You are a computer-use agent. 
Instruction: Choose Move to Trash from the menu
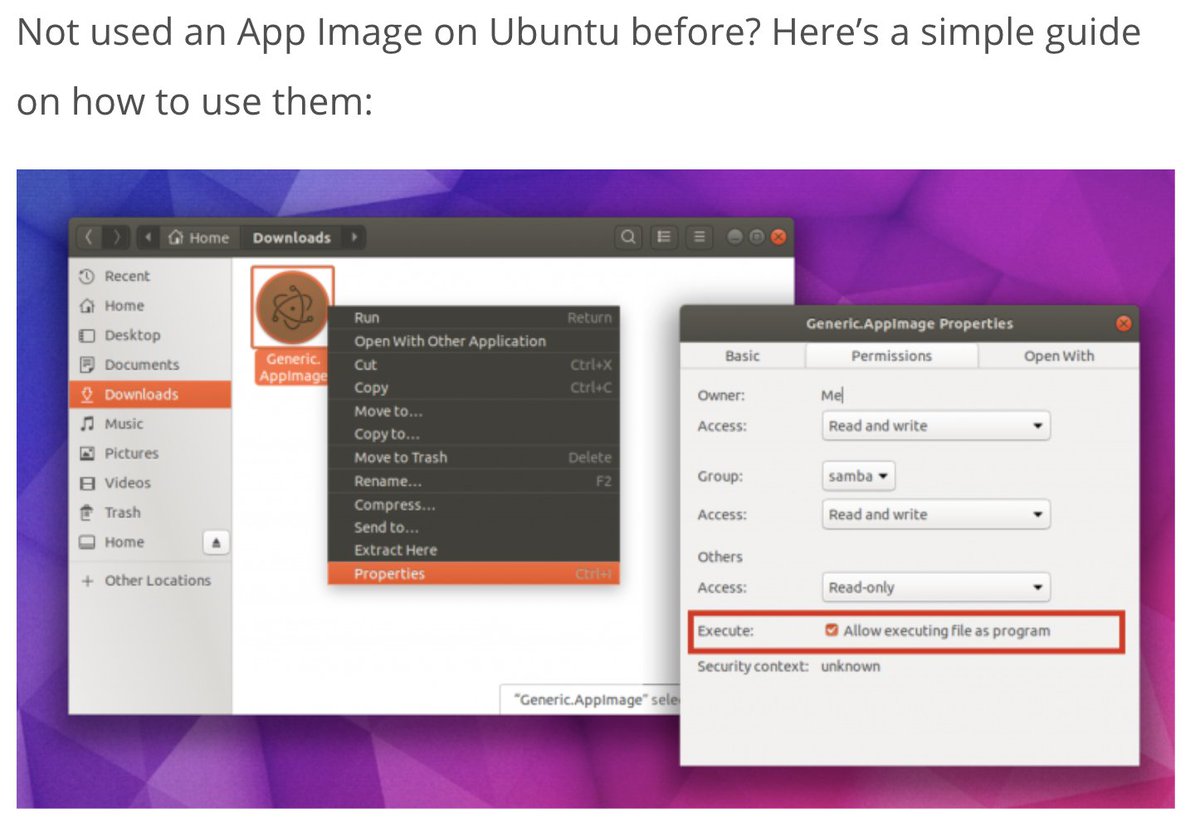tap(474, 457)
